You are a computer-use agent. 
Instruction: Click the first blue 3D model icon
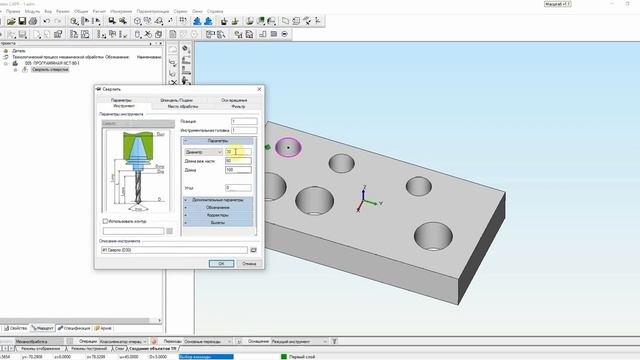click(x=197, y=21)
